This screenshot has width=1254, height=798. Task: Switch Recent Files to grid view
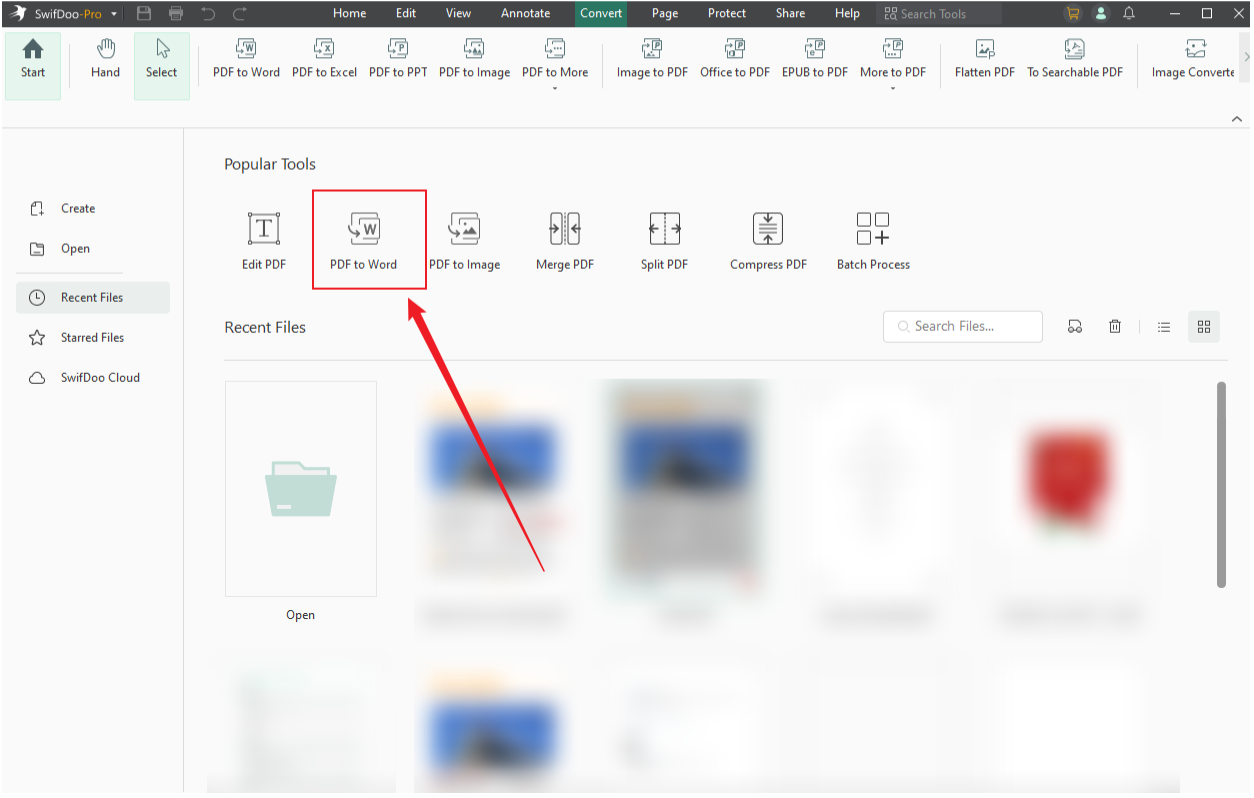(x=1203, y=326)
